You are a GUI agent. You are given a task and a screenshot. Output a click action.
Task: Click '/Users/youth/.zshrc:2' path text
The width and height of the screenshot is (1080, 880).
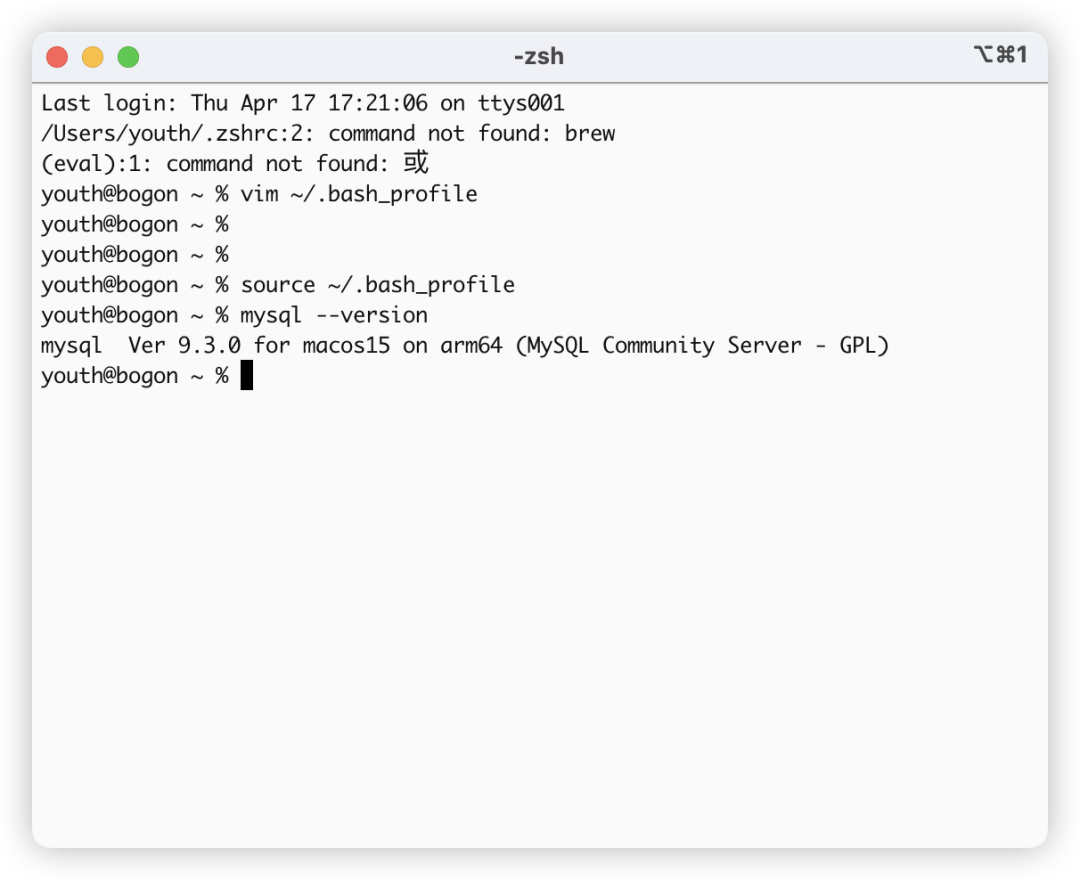[178, 134]
